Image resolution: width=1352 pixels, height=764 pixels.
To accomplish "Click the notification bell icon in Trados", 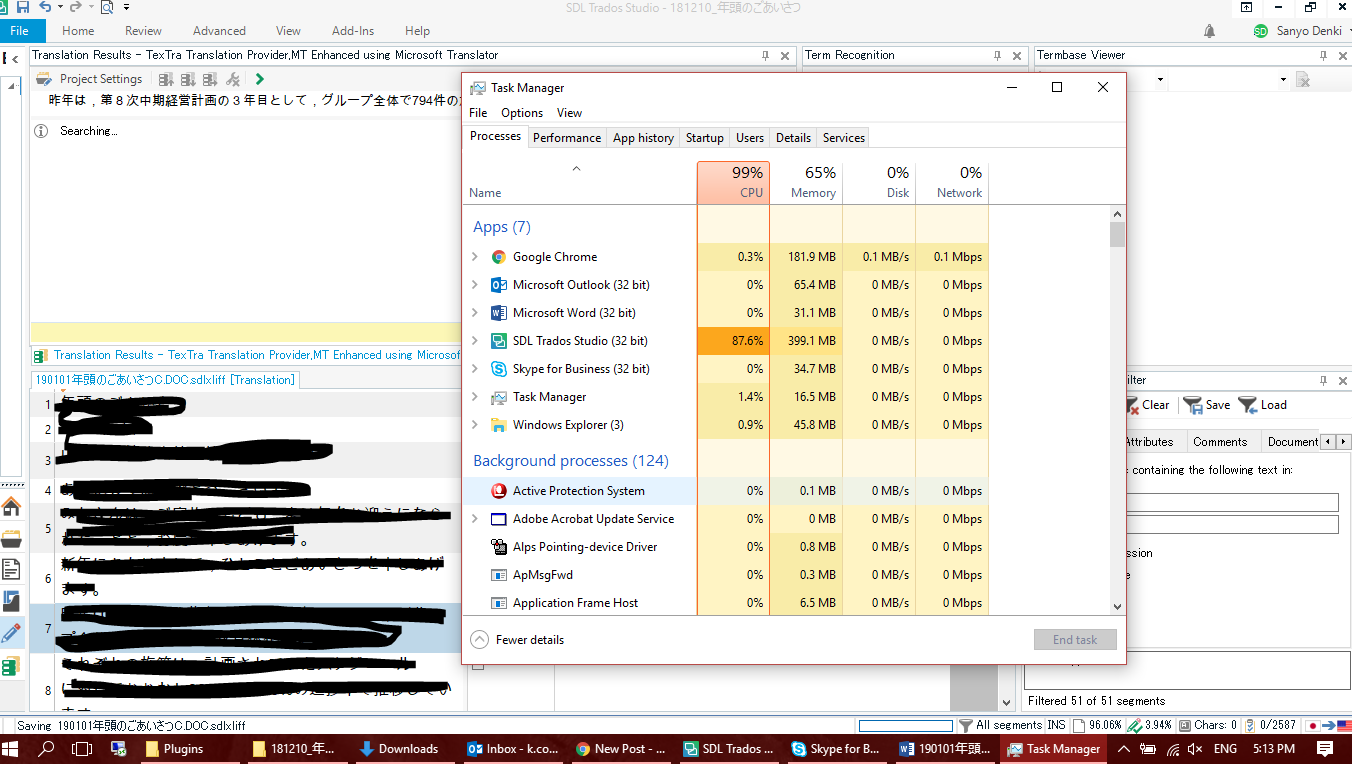I will (x=1210, y=31).
